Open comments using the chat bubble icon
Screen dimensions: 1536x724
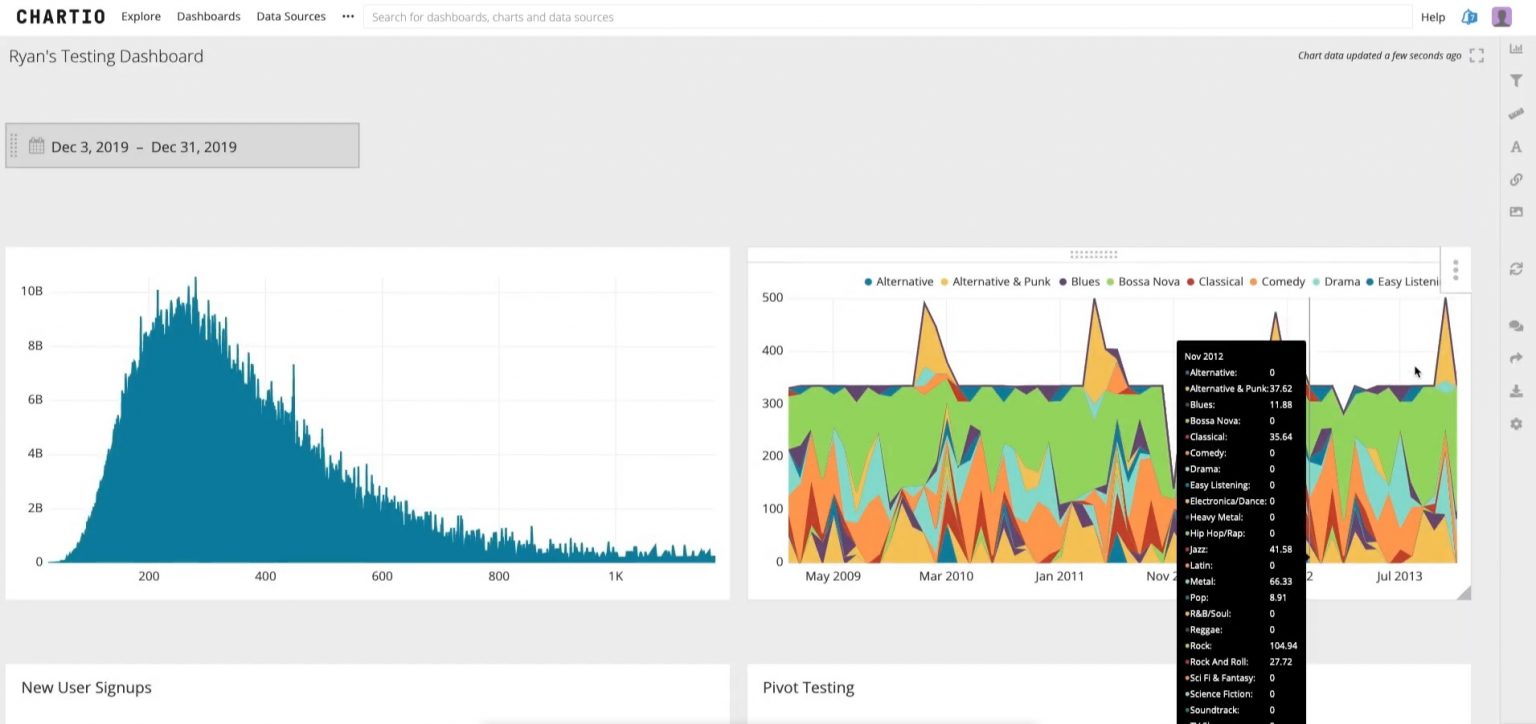pos(1516,326)
